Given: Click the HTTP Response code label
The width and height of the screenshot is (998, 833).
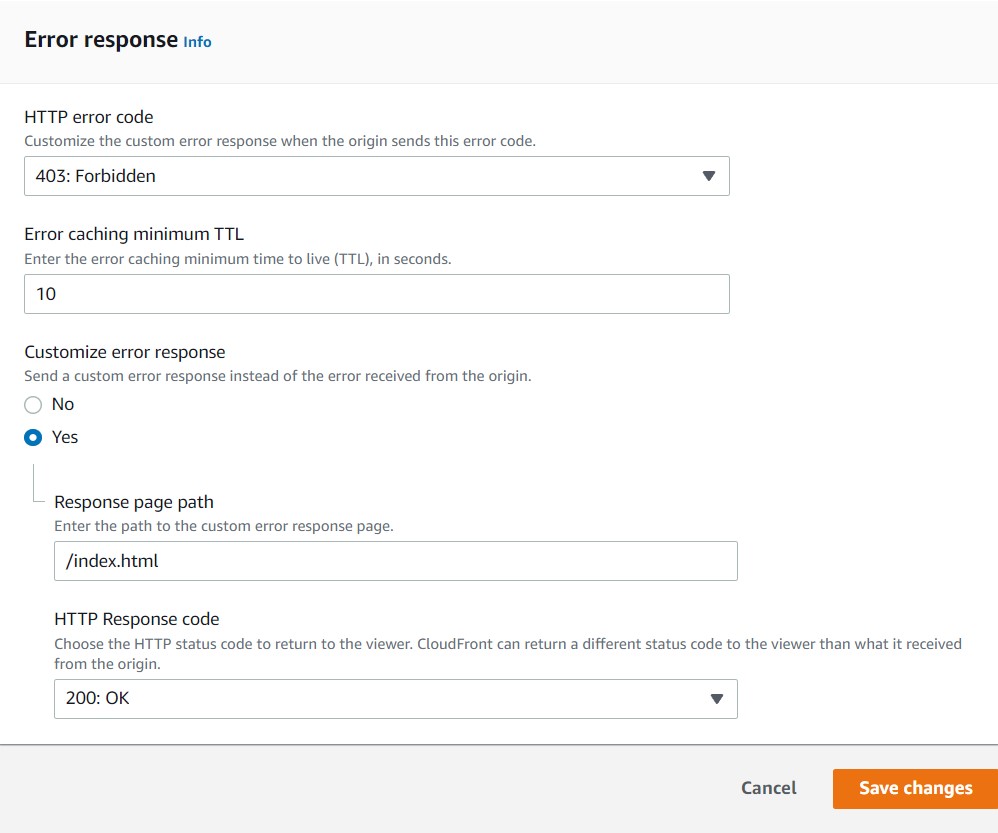Looking at the screenshot, I should pyautogui.click(x=137, y=619).
